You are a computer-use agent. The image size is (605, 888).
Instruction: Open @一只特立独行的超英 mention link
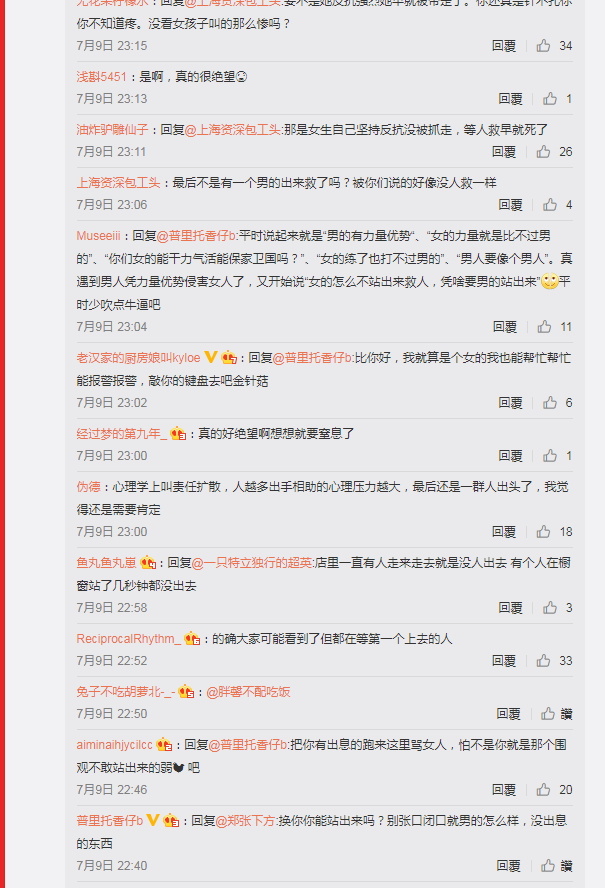coord(253,563)
